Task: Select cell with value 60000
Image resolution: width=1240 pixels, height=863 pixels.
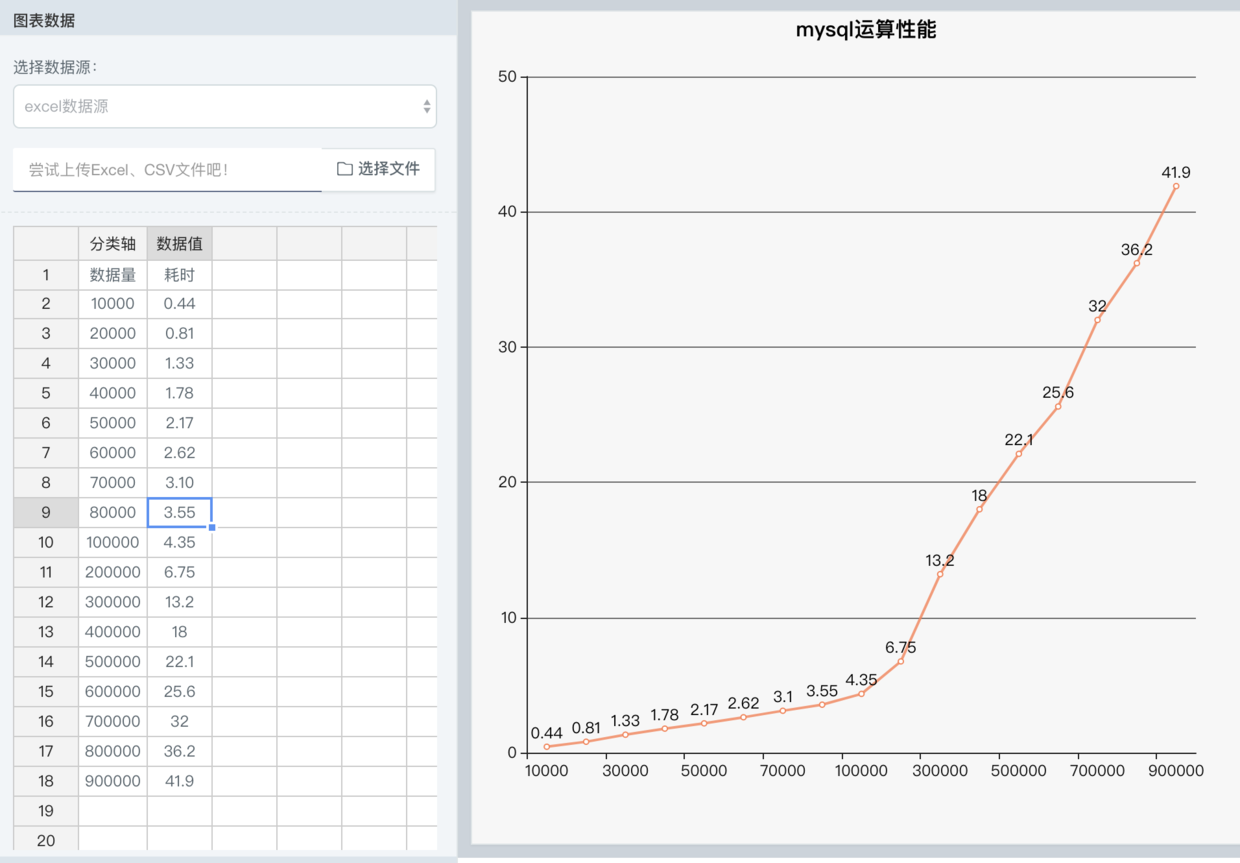Action: coord(113,453)
